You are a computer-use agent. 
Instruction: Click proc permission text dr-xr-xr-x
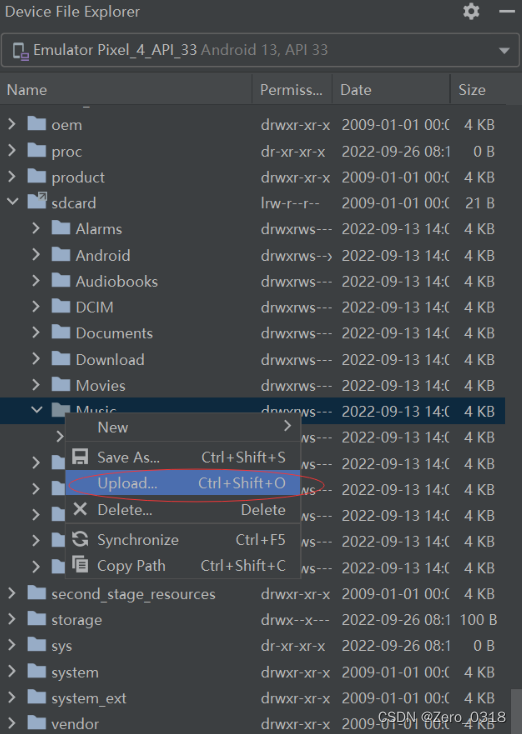point(293,151)
